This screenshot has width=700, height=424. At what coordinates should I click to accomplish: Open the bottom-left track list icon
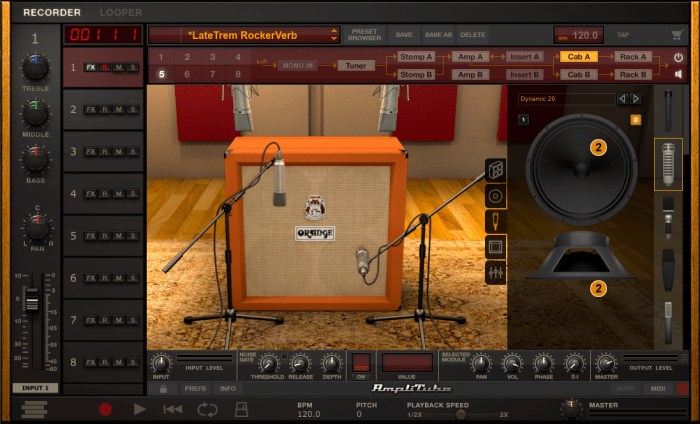point(34,409)
